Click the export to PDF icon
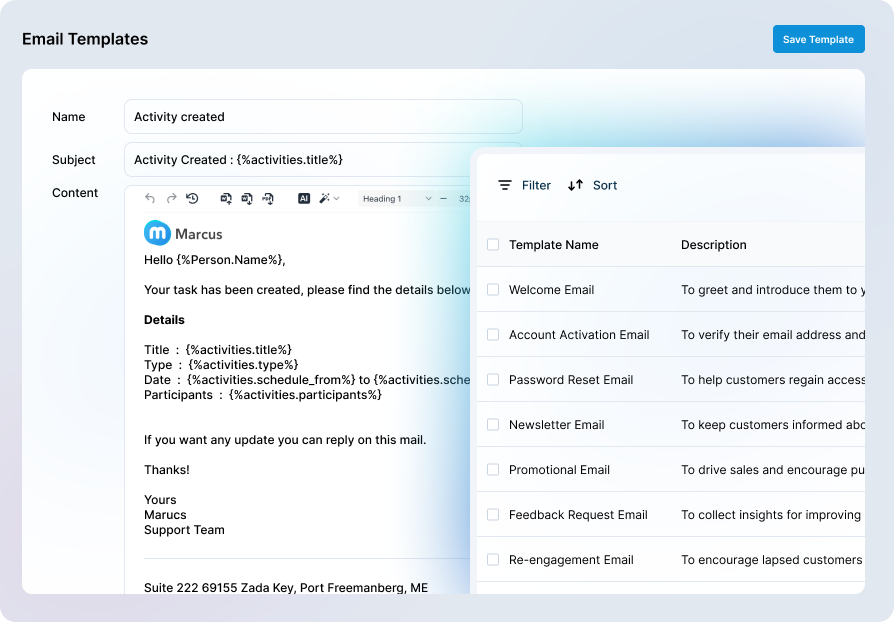 click(x=268, y=199)
